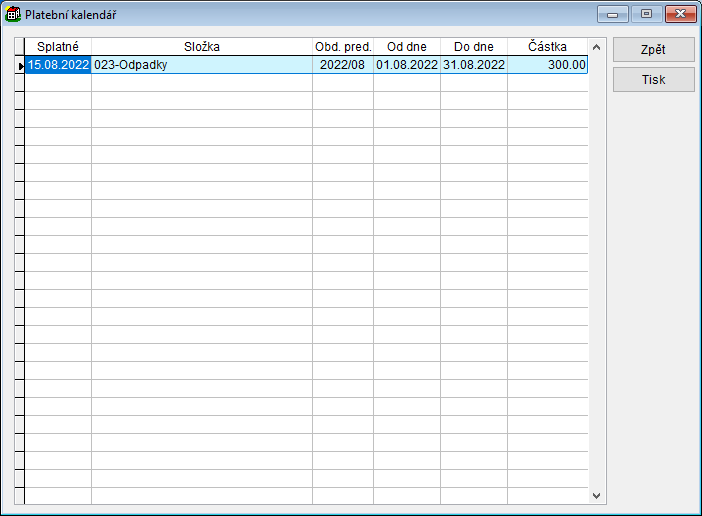Click the Zpět button
Viewport: 702px width, 516px height.
(653, 50)
